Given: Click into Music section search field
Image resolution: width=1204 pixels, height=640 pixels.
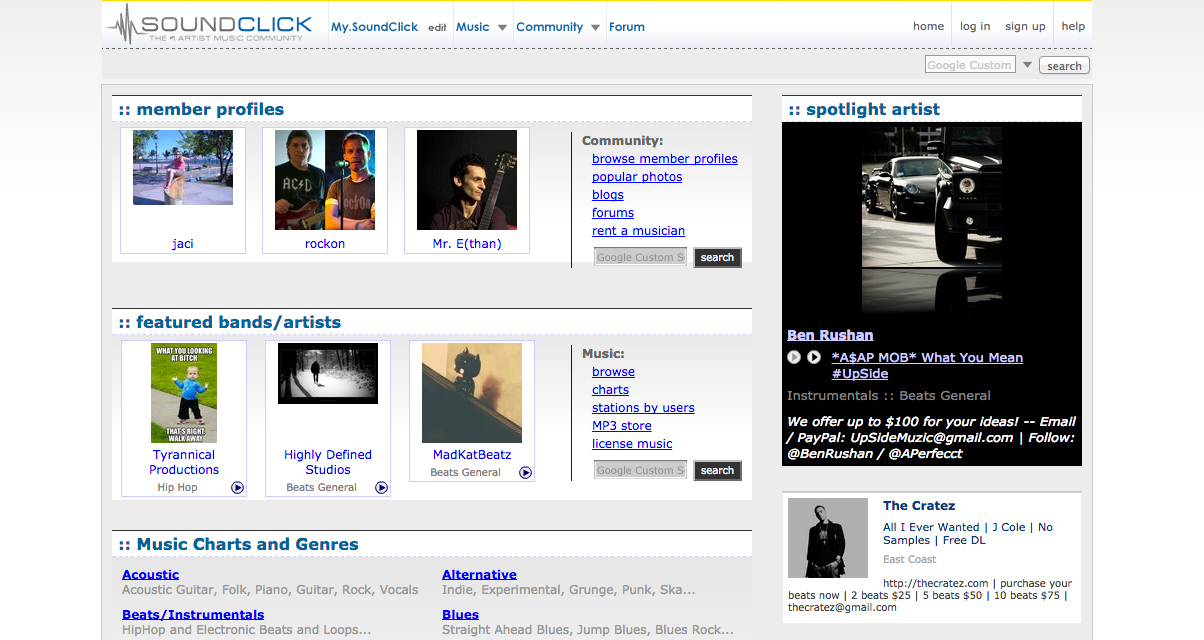Looking at the screenshot, I should pyautogui.click(x=640, y=470).
